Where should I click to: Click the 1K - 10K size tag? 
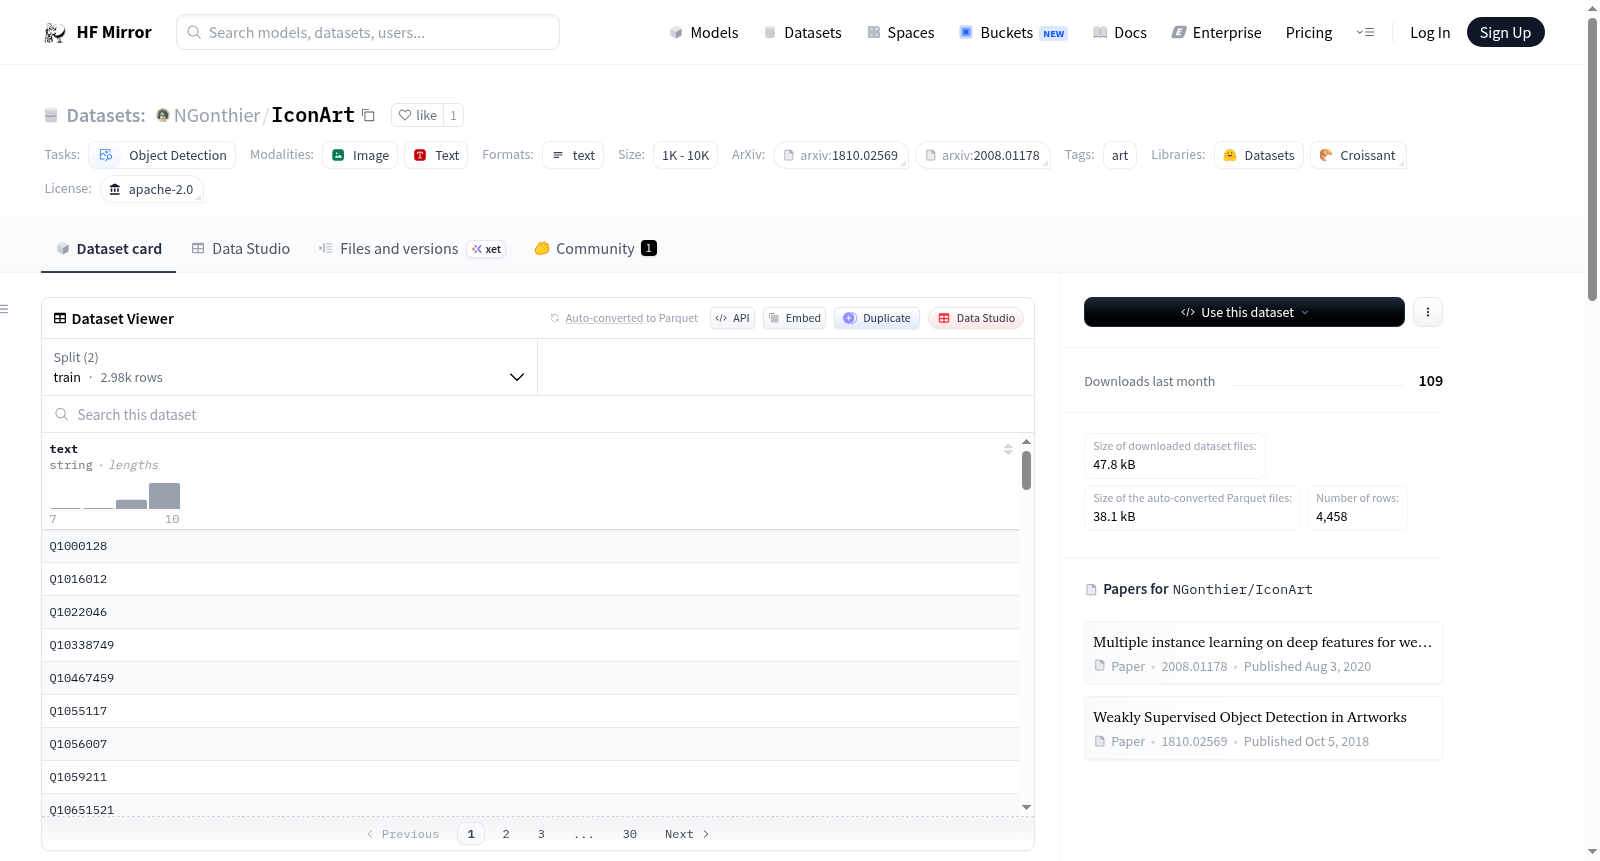(x=685, y=155)
